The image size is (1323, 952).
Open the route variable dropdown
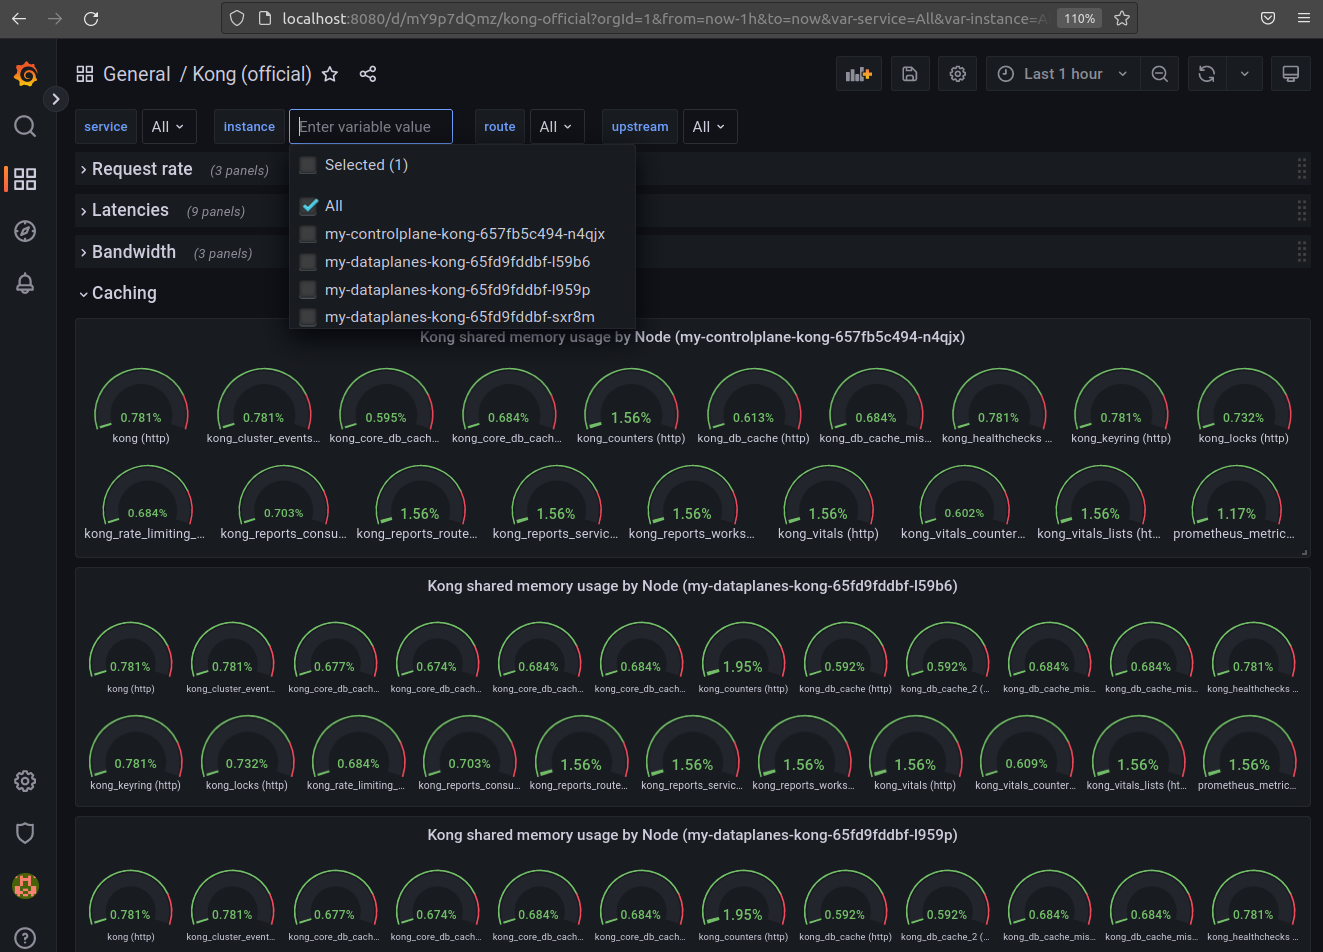[556, 127]
